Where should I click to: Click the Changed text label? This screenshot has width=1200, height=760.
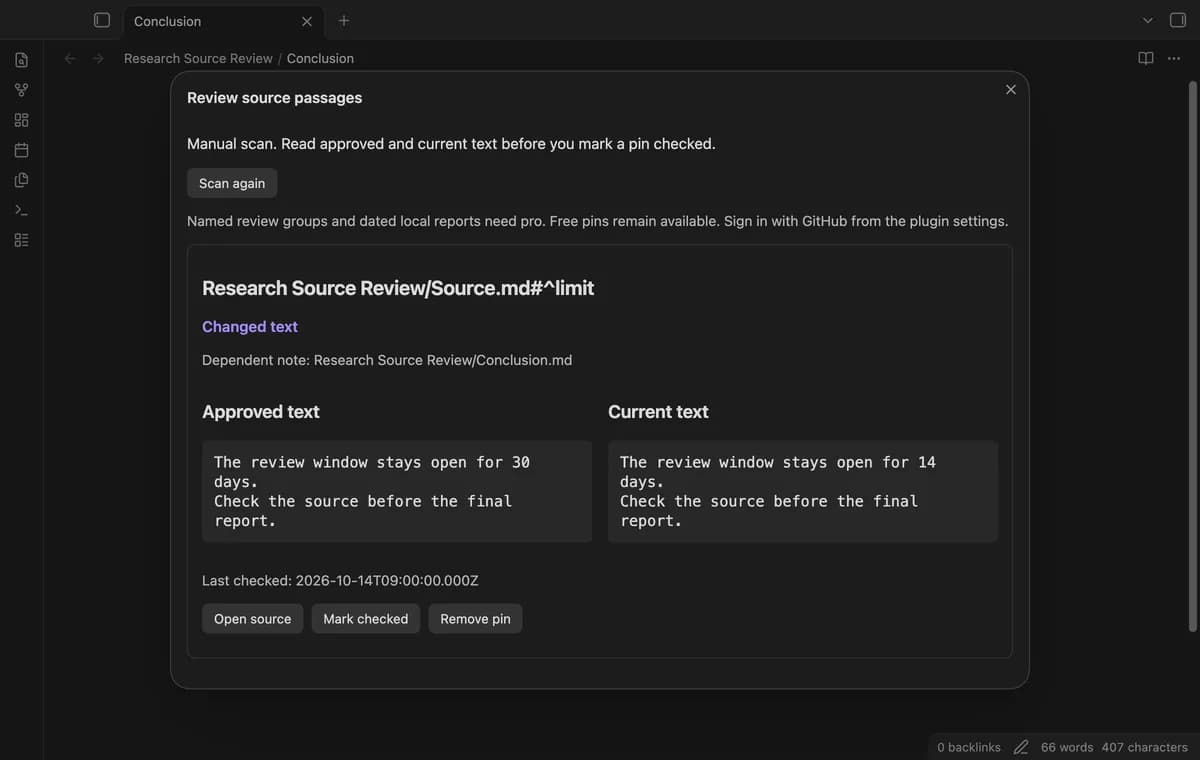(x=250, y=326)
